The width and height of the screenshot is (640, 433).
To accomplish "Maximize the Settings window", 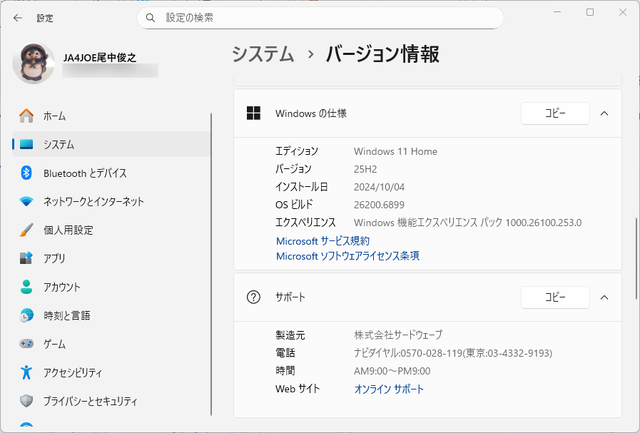I will pos(590,12).
